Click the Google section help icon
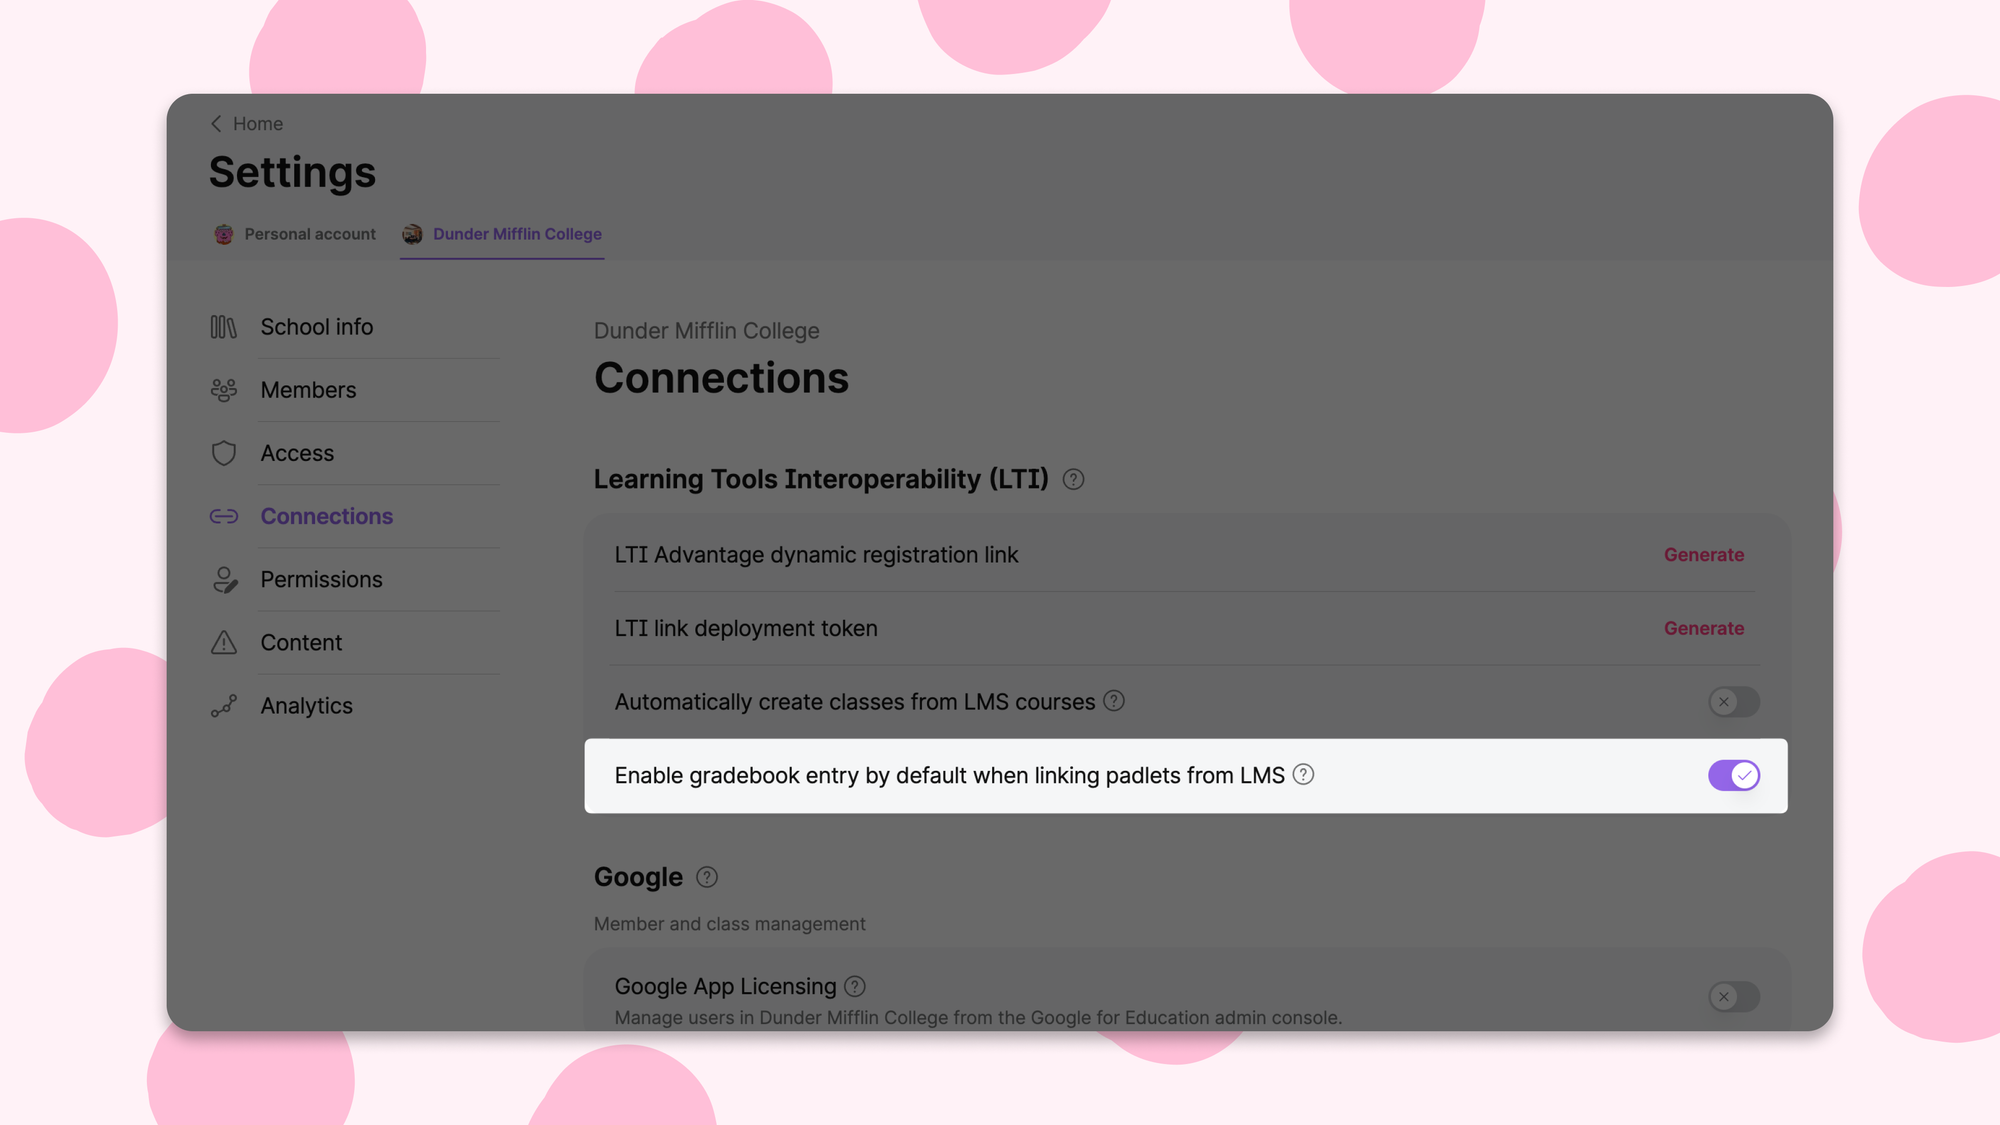Image resolution: width=2000 pixels, height=1125 pixels. 707,877
